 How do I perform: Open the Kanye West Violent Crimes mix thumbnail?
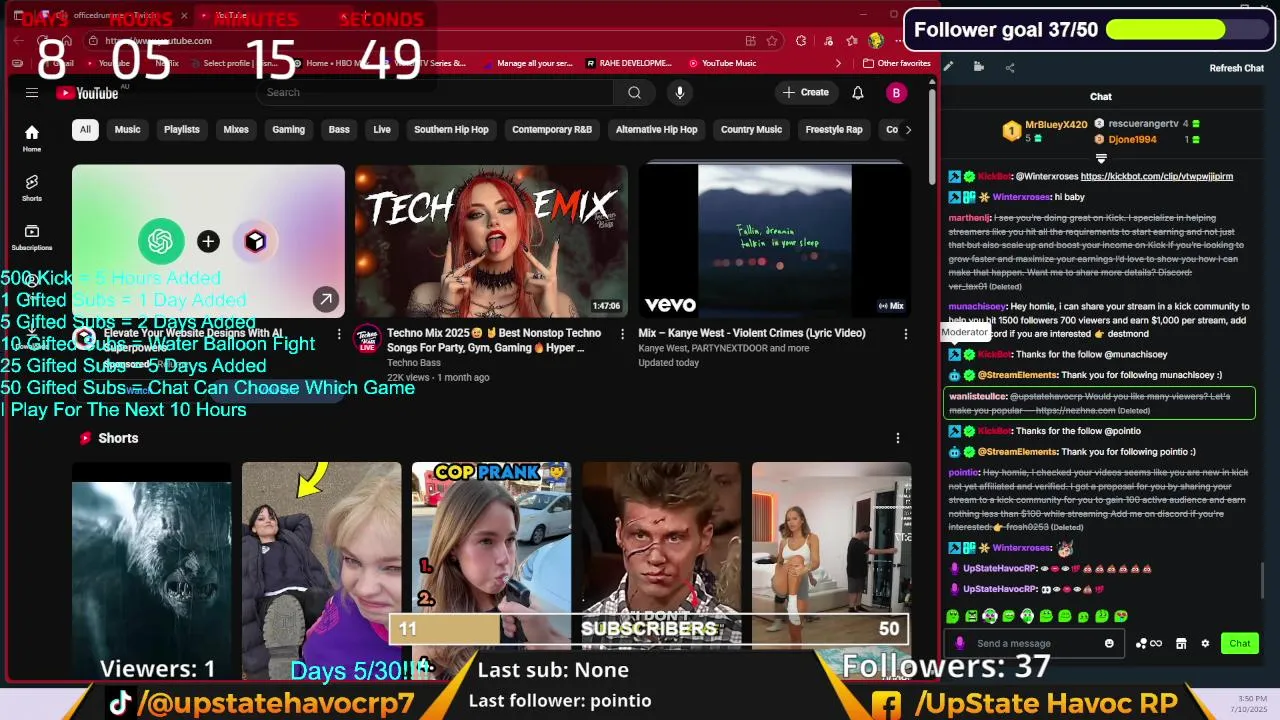775,241
